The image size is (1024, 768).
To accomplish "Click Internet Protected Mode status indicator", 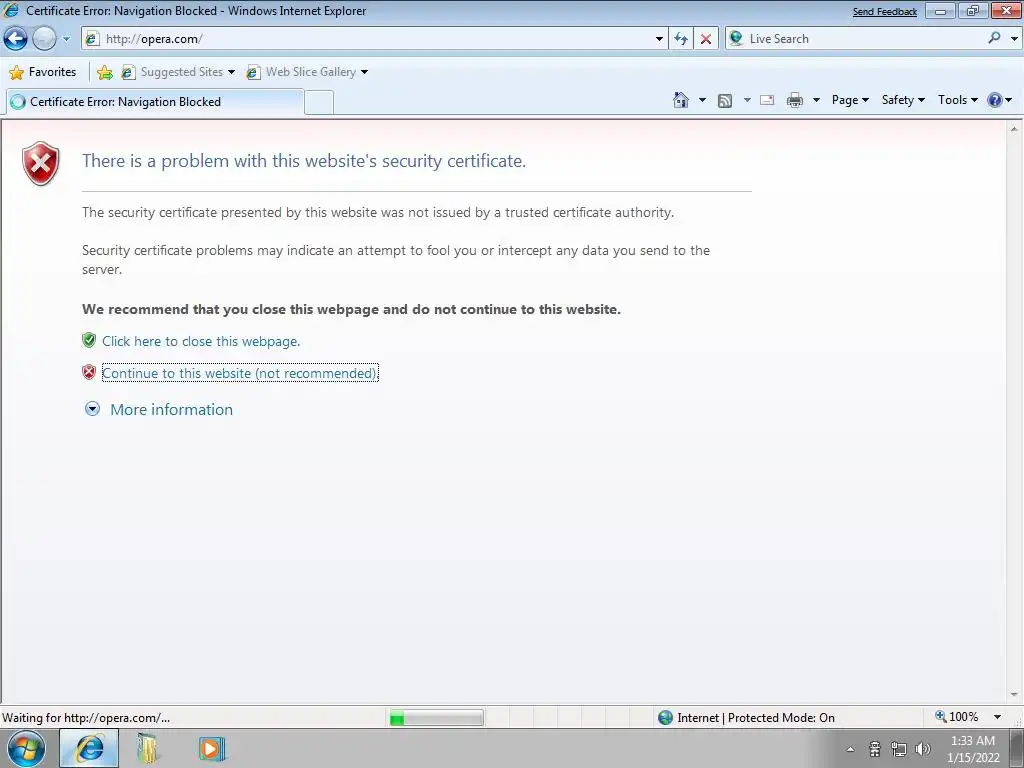I will (746, 718).
